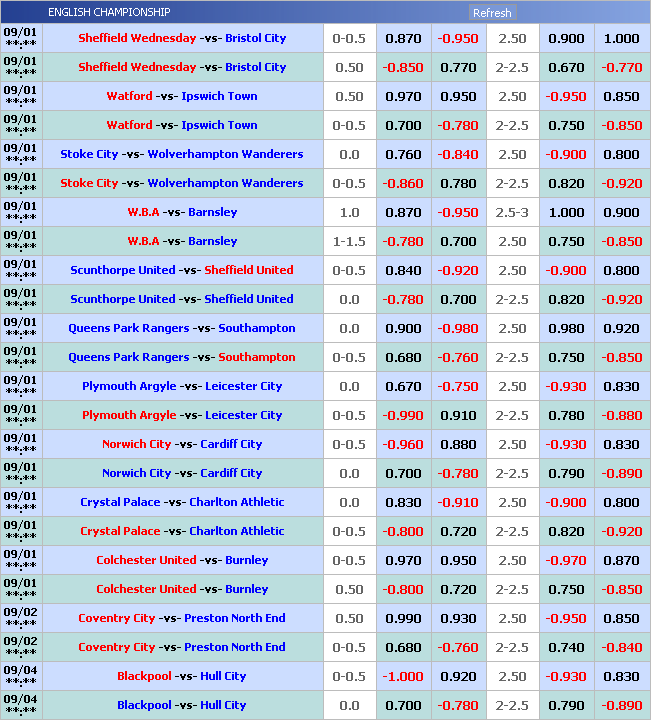The height and width of the screenshot is (720, 651).
Task: Click Bristol City in the 0.50 handicap row
Action: pos(255,67)
